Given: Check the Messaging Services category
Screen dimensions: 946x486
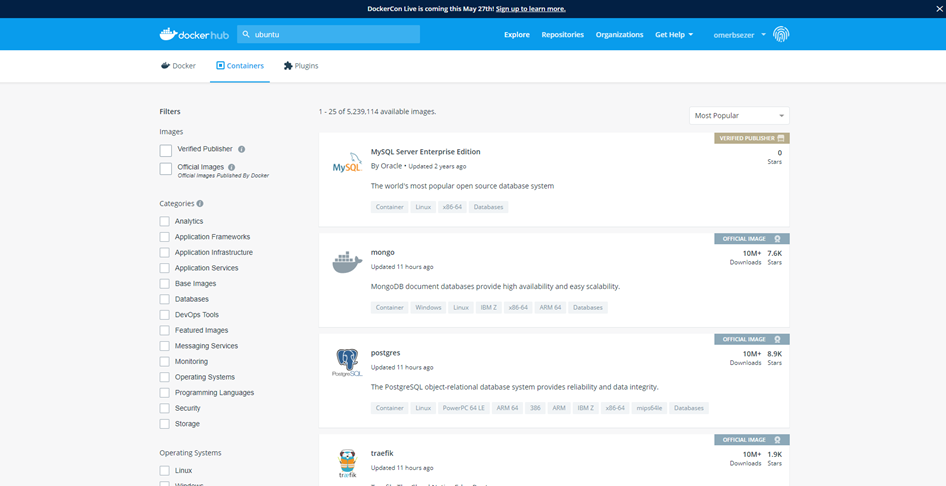Looking at the screenshot, I should (x=165, y=346).
